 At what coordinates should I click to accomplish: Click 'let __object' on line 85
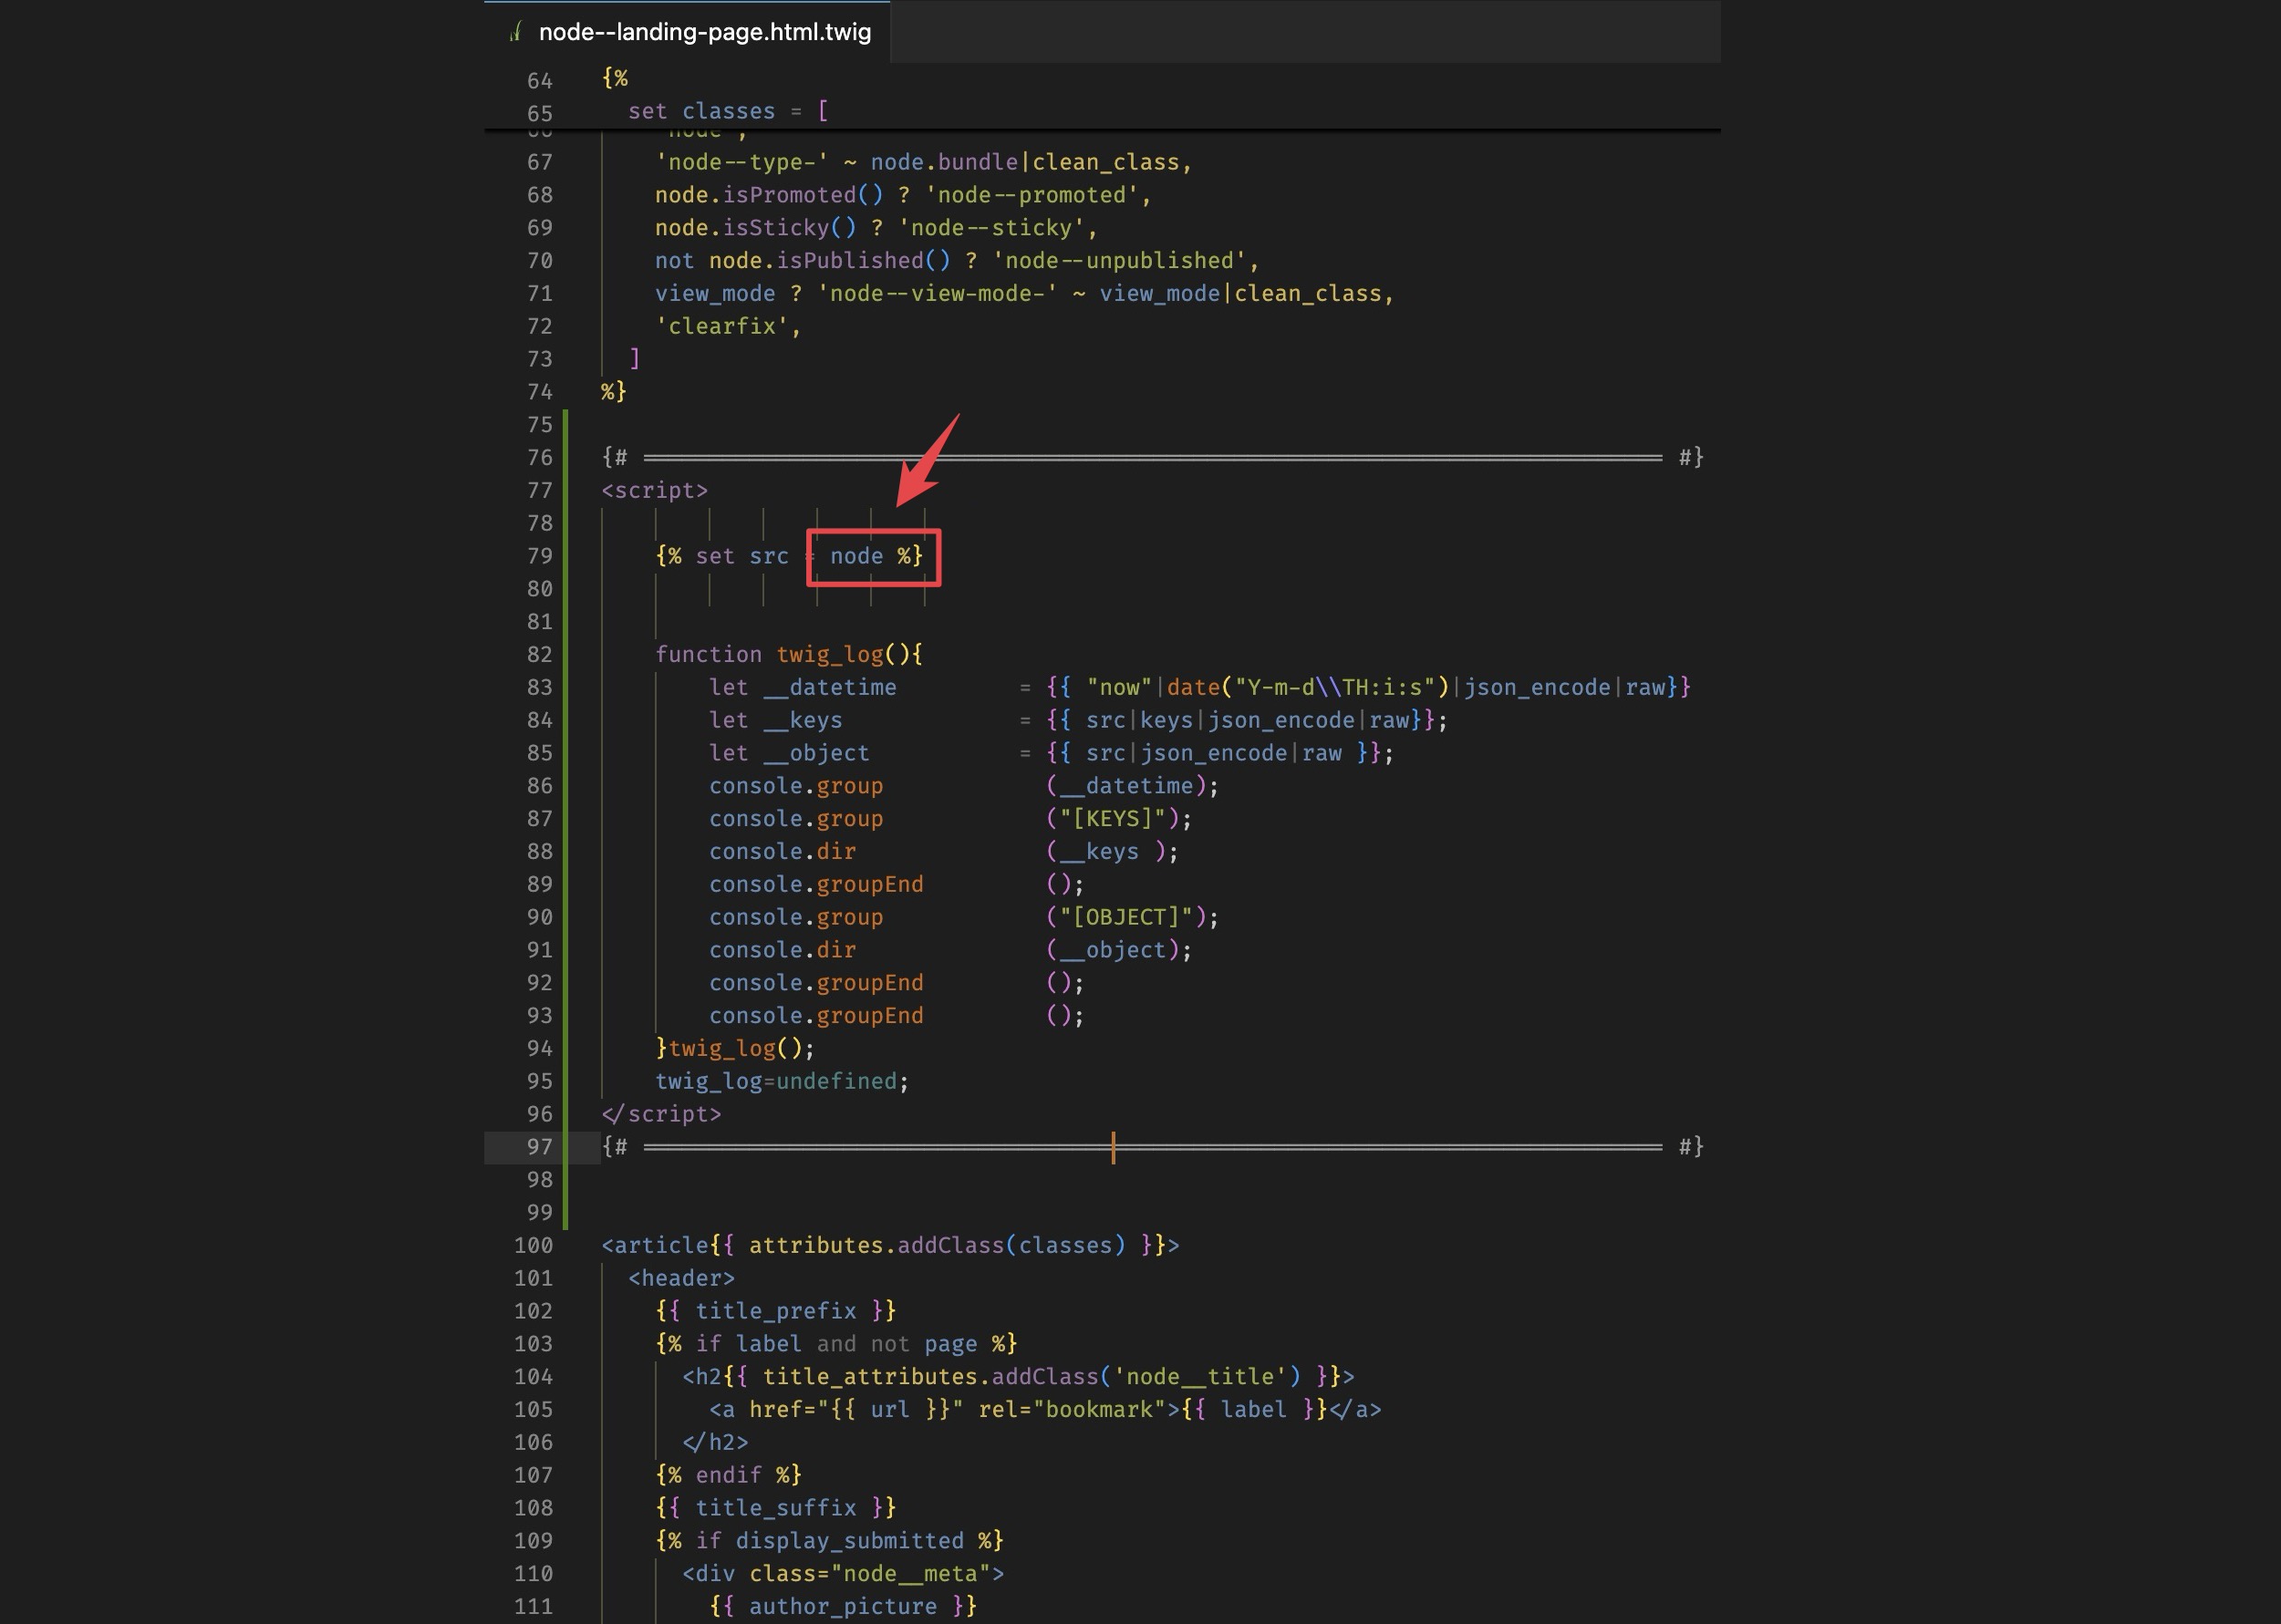789,753
